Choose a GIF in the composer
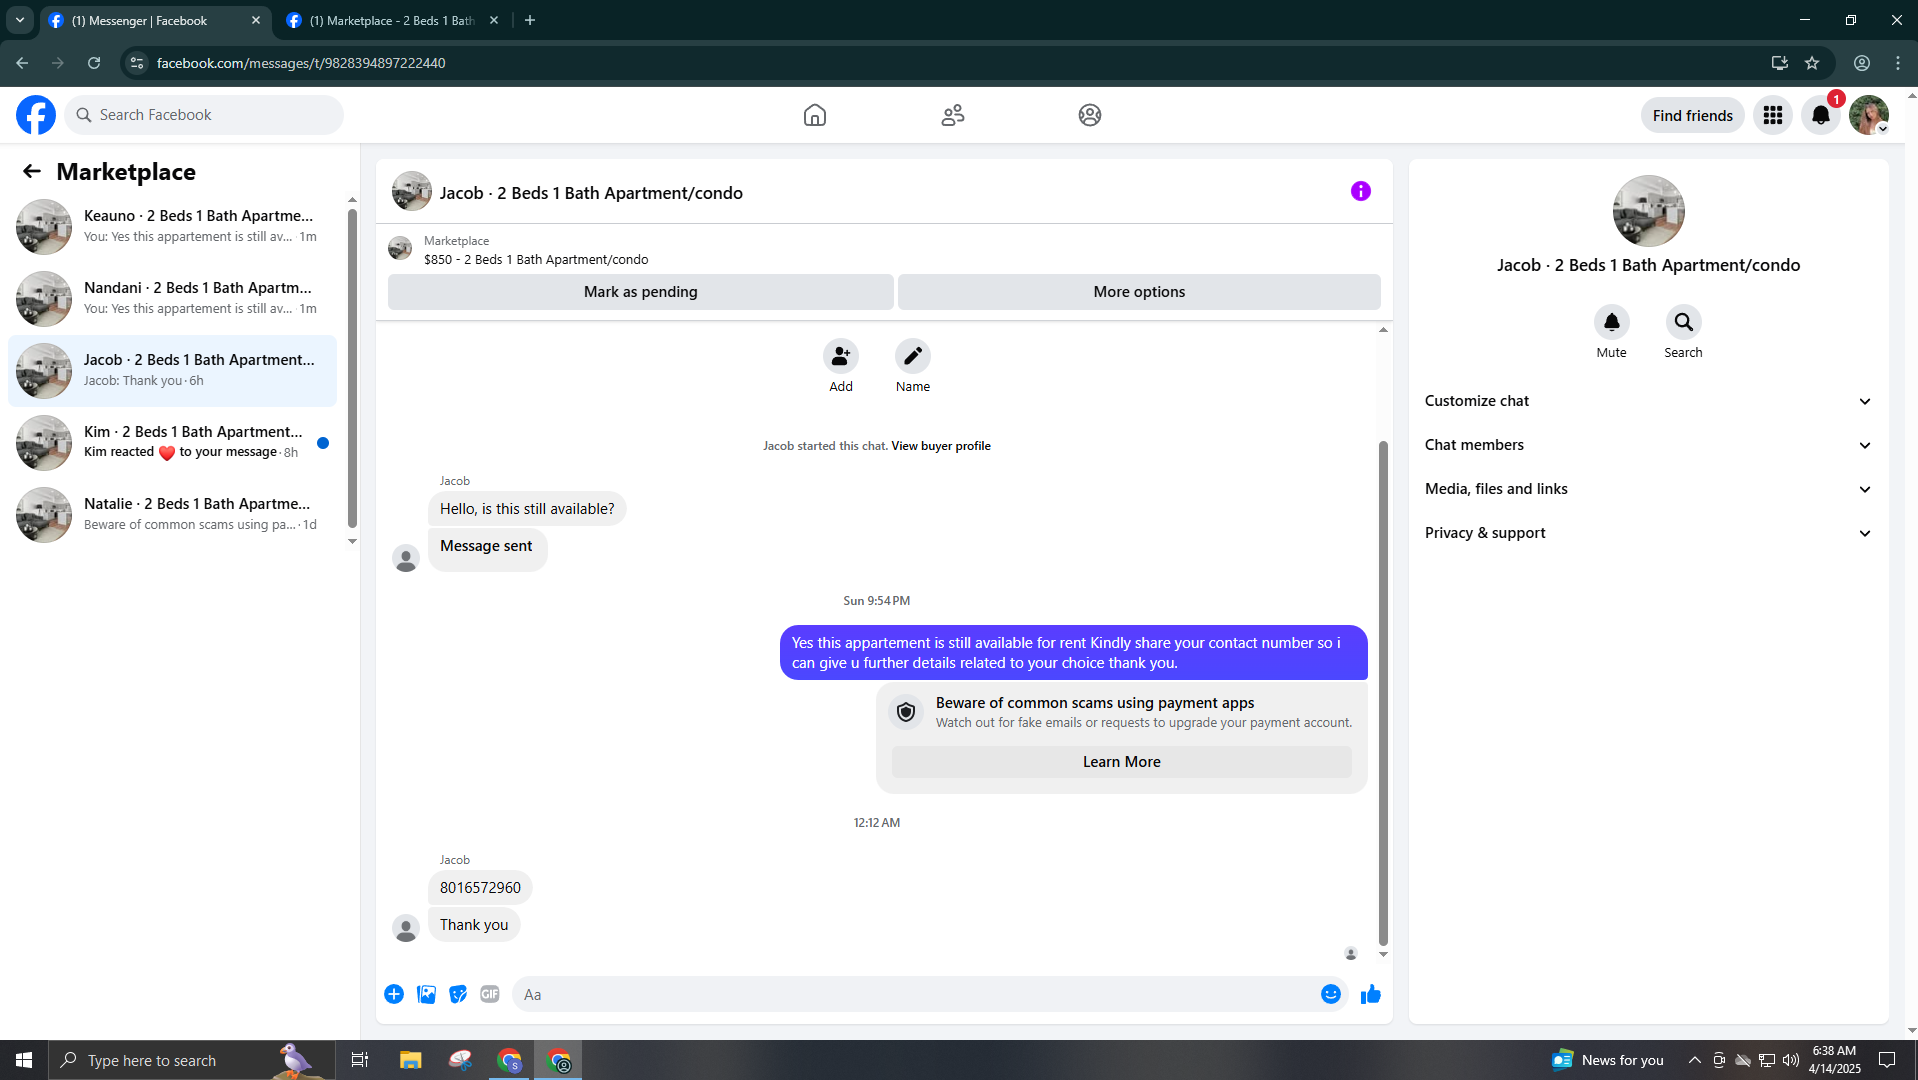 coord(490,994)
